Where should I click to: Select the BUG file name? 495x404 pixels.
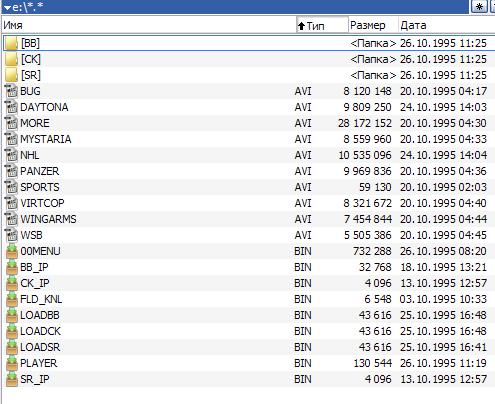point(30,91)
